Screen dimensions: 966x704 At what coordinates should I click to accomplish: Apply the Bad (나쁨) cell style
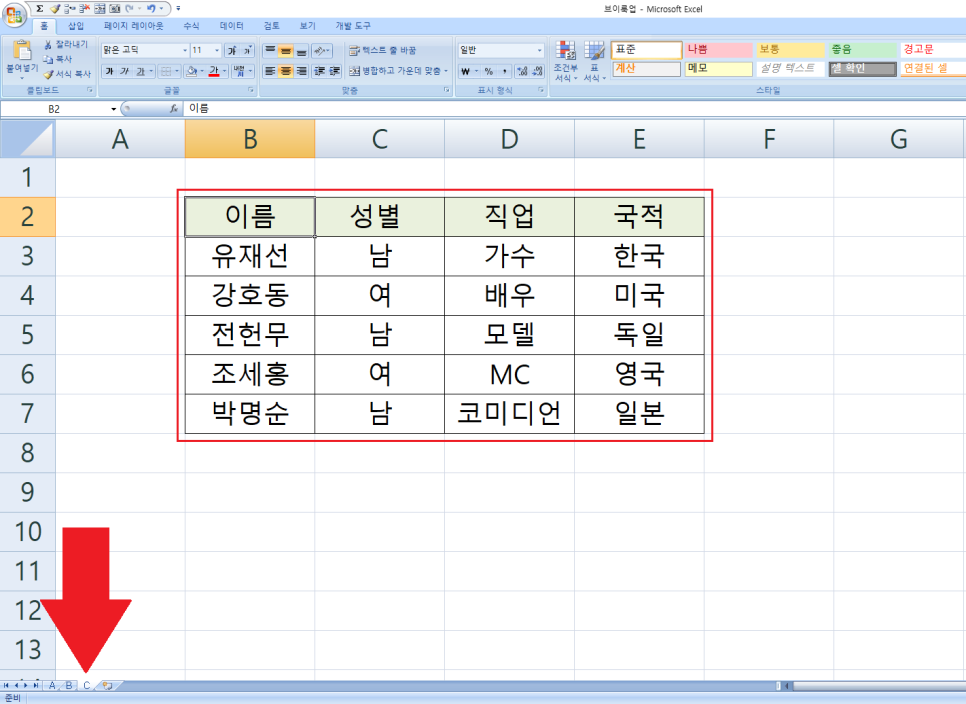(x=718, y=49)
